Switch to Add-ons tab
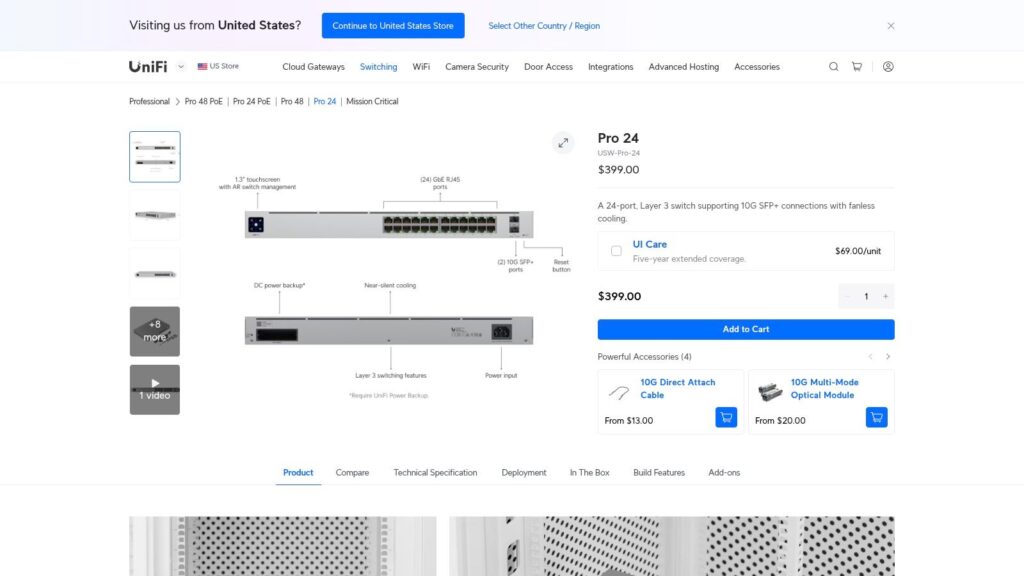 724,472
